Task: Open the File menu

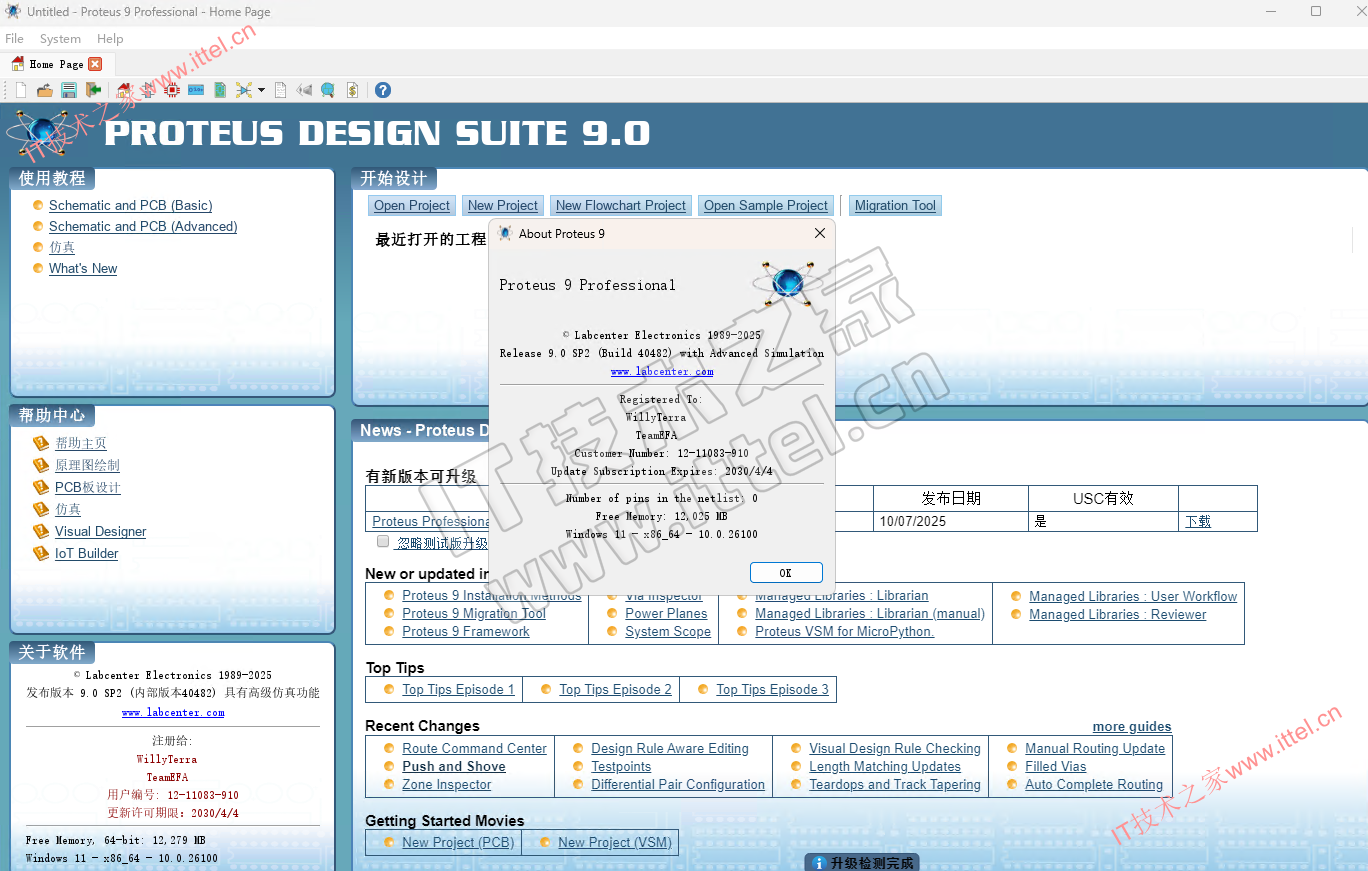Action: click(x=14, y=39)
